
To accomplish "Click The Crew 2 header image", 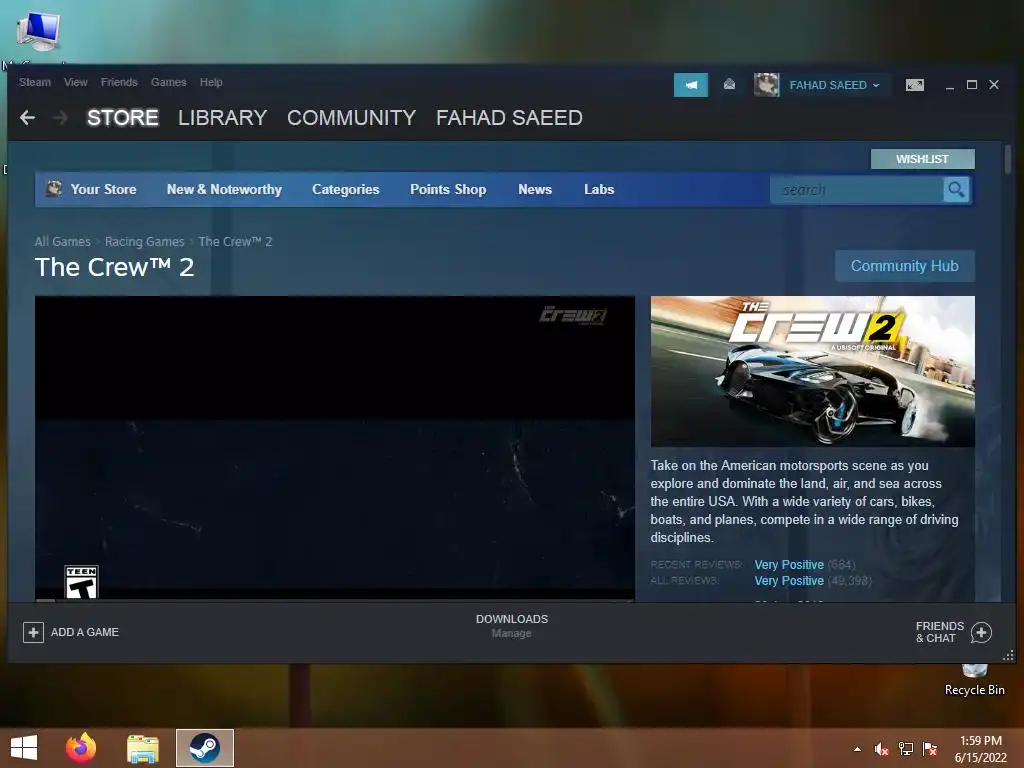I will click(812, 372).
